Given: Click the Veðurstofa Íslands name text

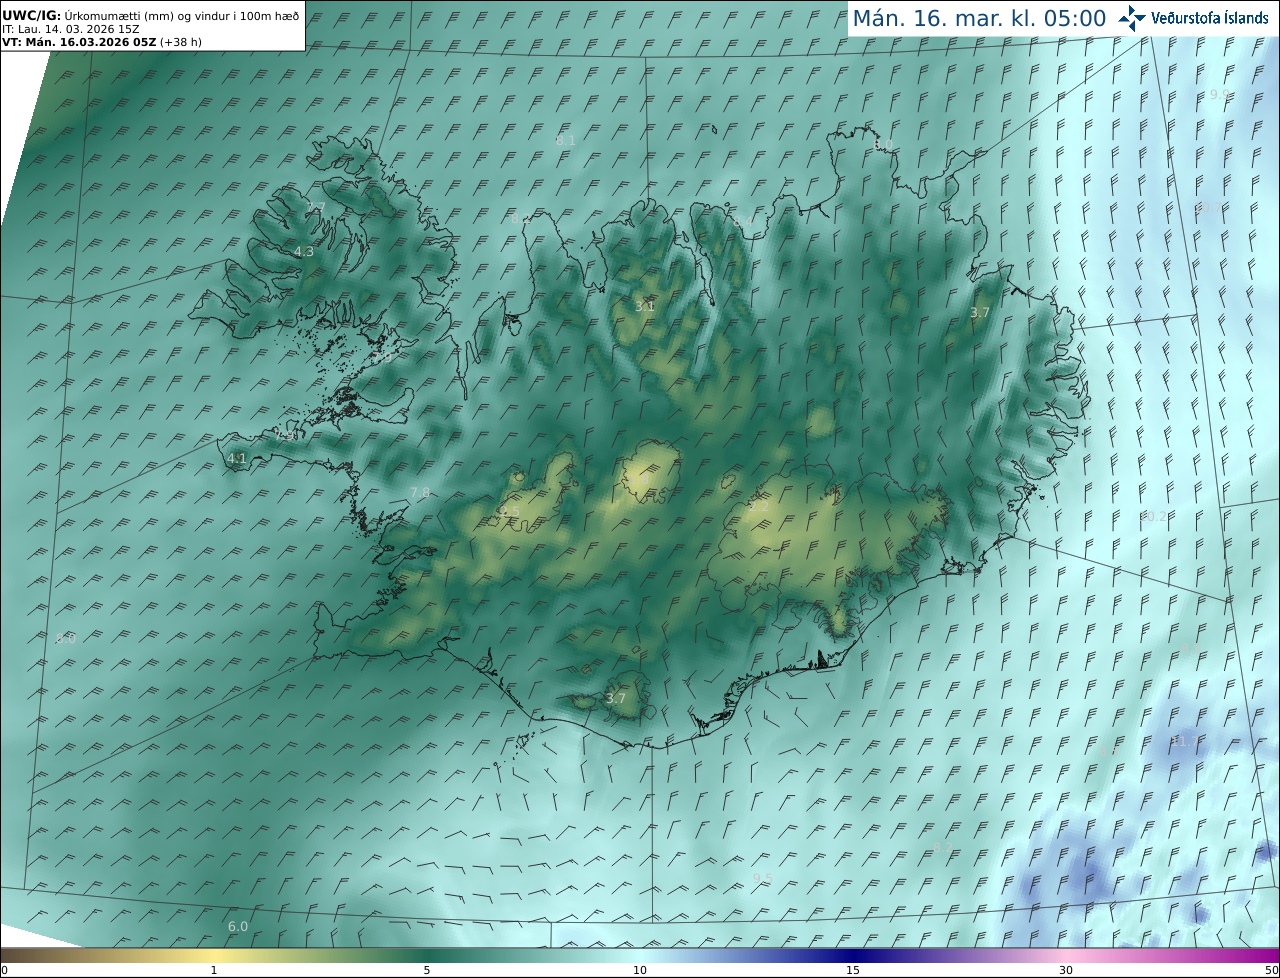Looking at the screenshot, I should coord(1210,18).
